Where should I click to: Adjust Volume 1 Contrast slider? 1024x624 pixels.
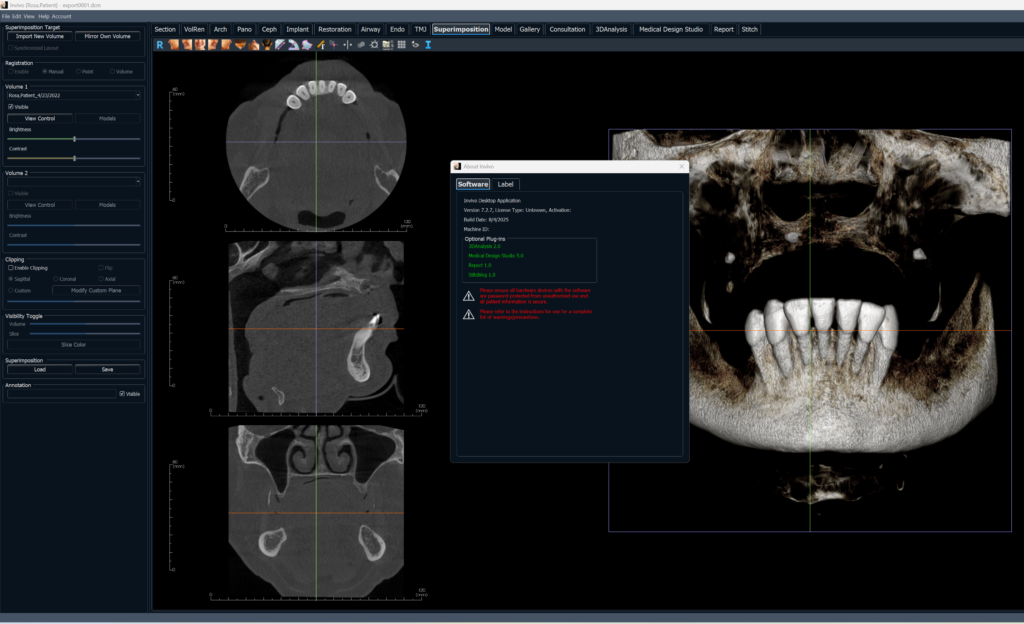click(74, 159)
